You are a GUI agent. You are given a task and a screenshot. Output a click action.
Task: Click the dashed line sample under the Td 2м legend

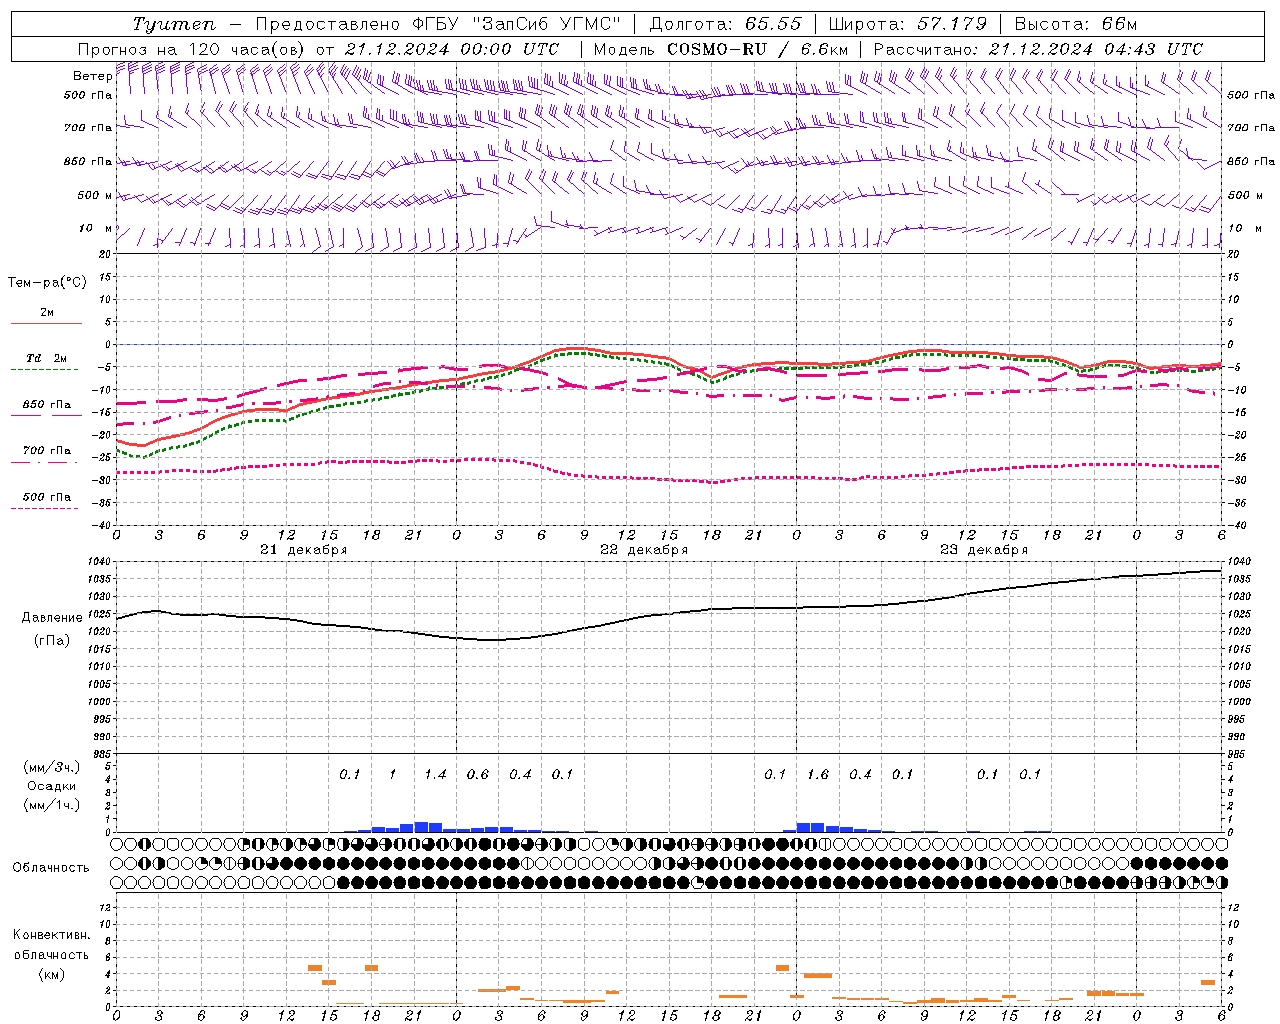pyautogui.click(x=45, y=370)
